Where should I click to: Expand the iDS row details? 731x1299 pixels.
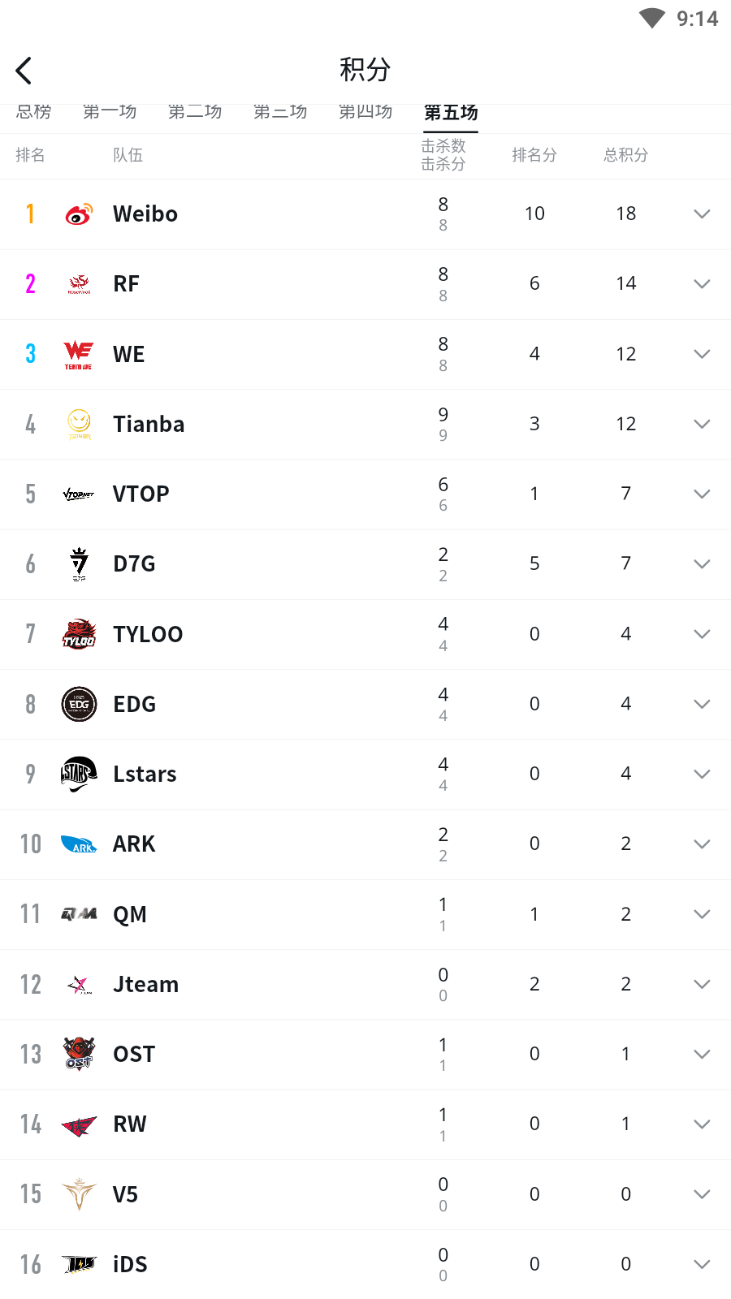[702, 1264]
